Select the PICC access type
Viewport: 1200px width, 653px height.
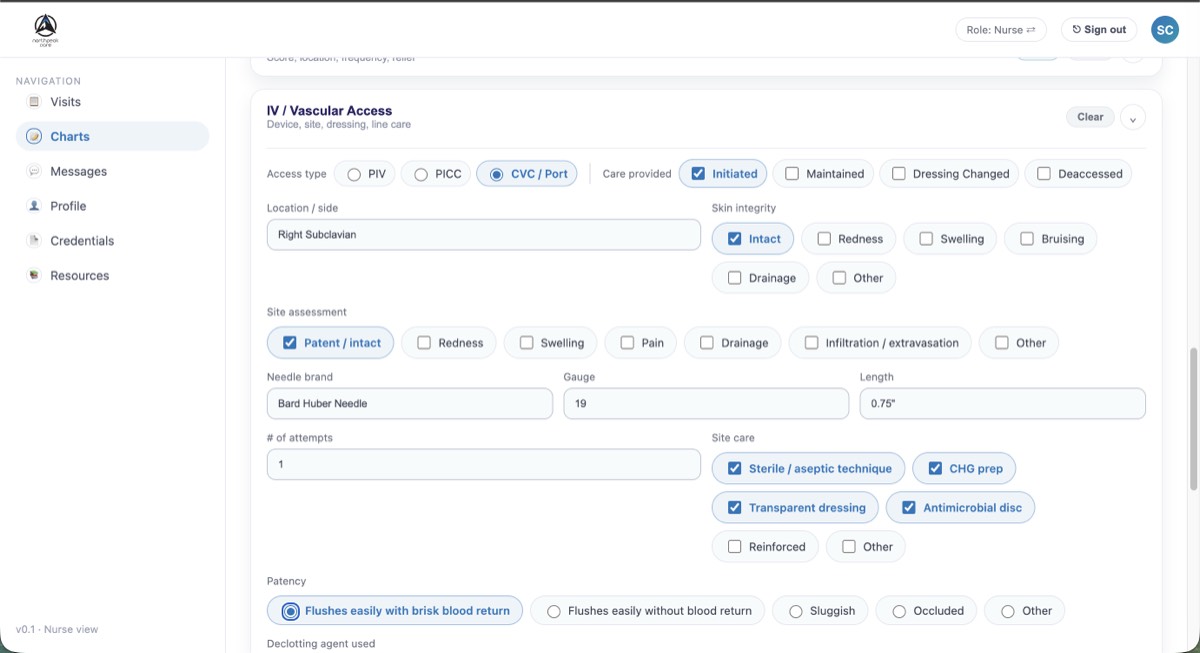point(420,174)
